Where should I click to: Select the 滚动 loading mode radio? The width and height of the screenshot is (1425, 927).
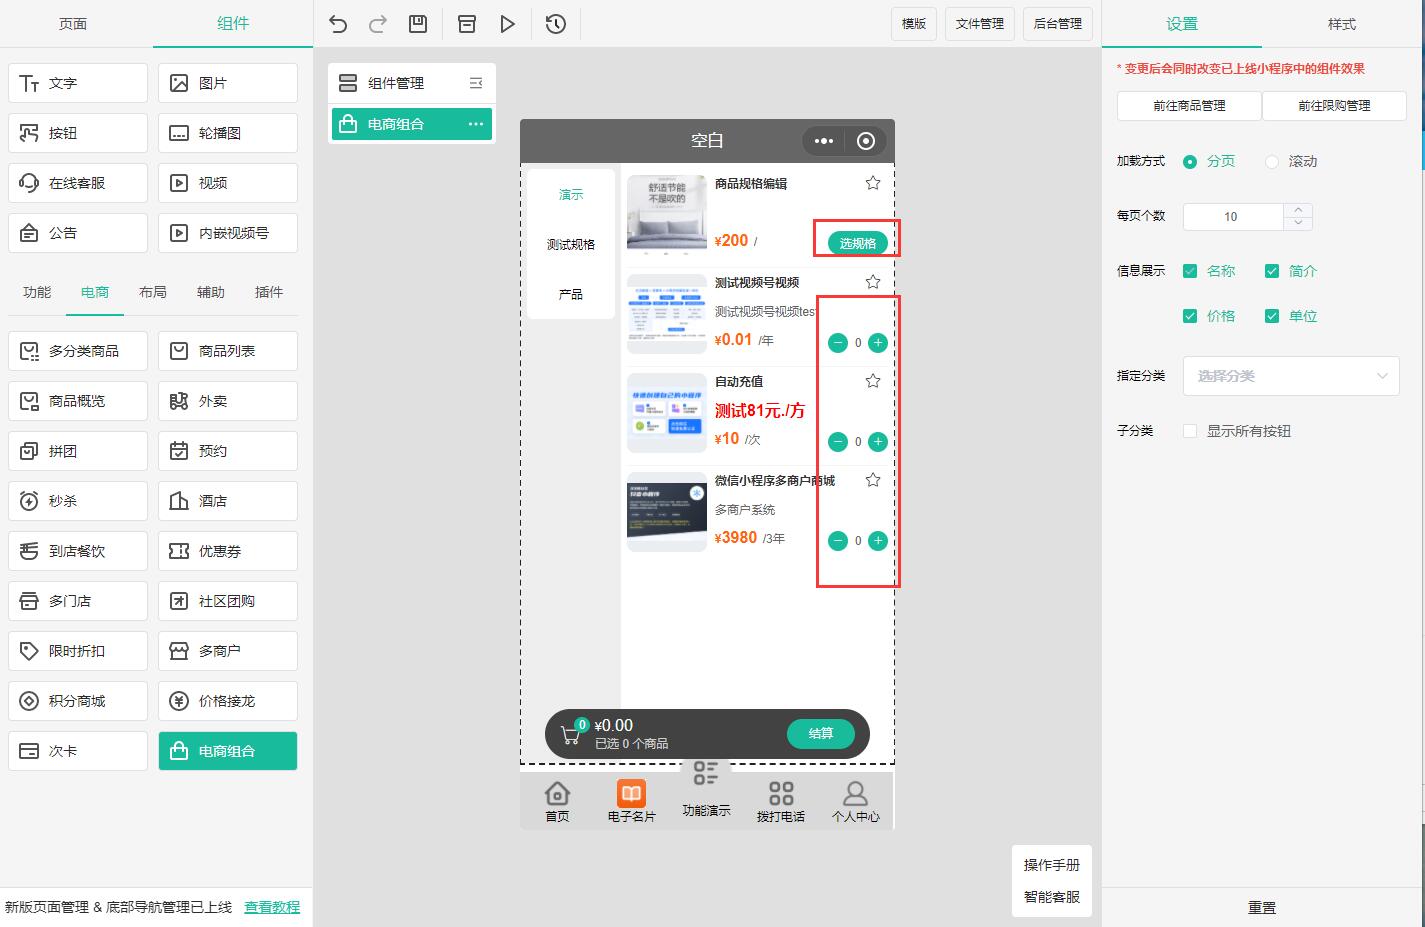[x=1272, y=162]
